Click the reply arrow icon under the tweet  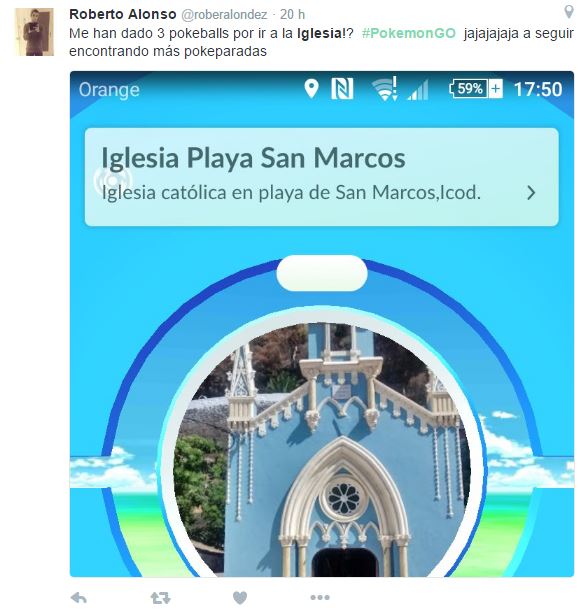pos(78,598)
